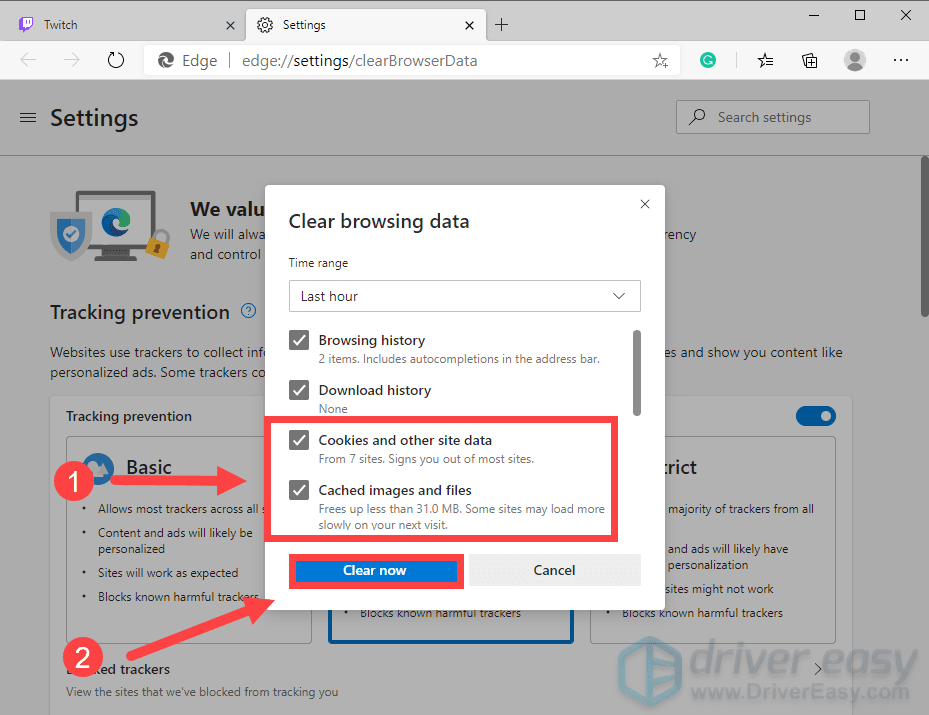Toggle the Tracking prevention switch
Viewport: 929px width, 715px height.
[x=815, y=416]
